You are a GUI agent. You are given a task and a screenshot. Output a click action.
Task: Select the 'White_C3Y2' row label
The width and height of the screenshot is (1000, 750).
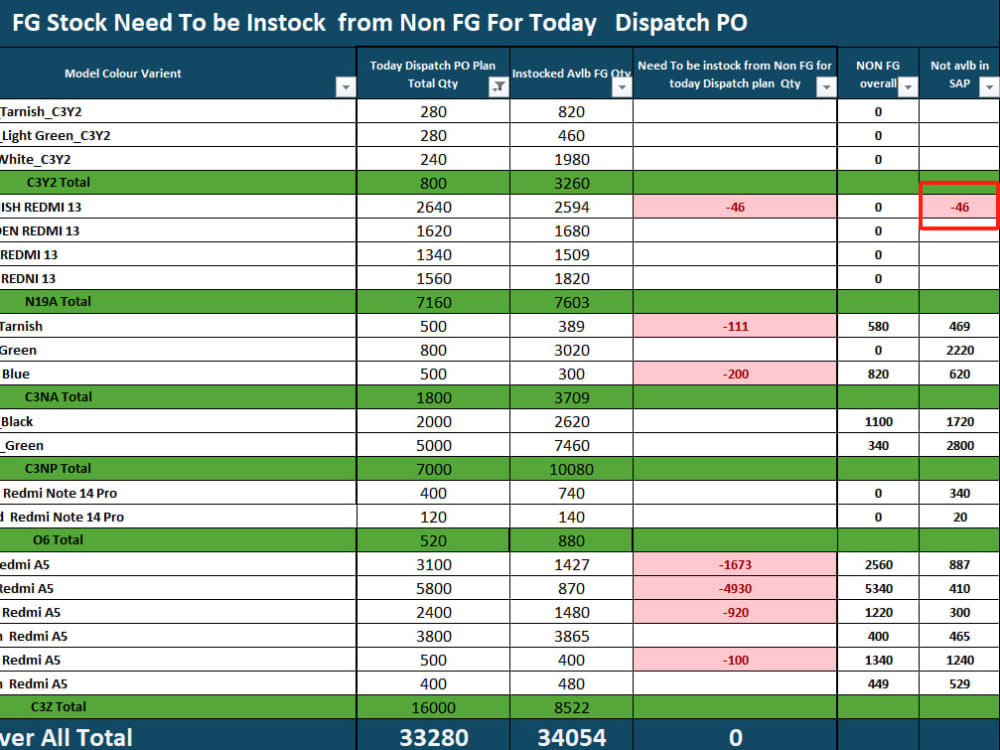click(35, 159)
